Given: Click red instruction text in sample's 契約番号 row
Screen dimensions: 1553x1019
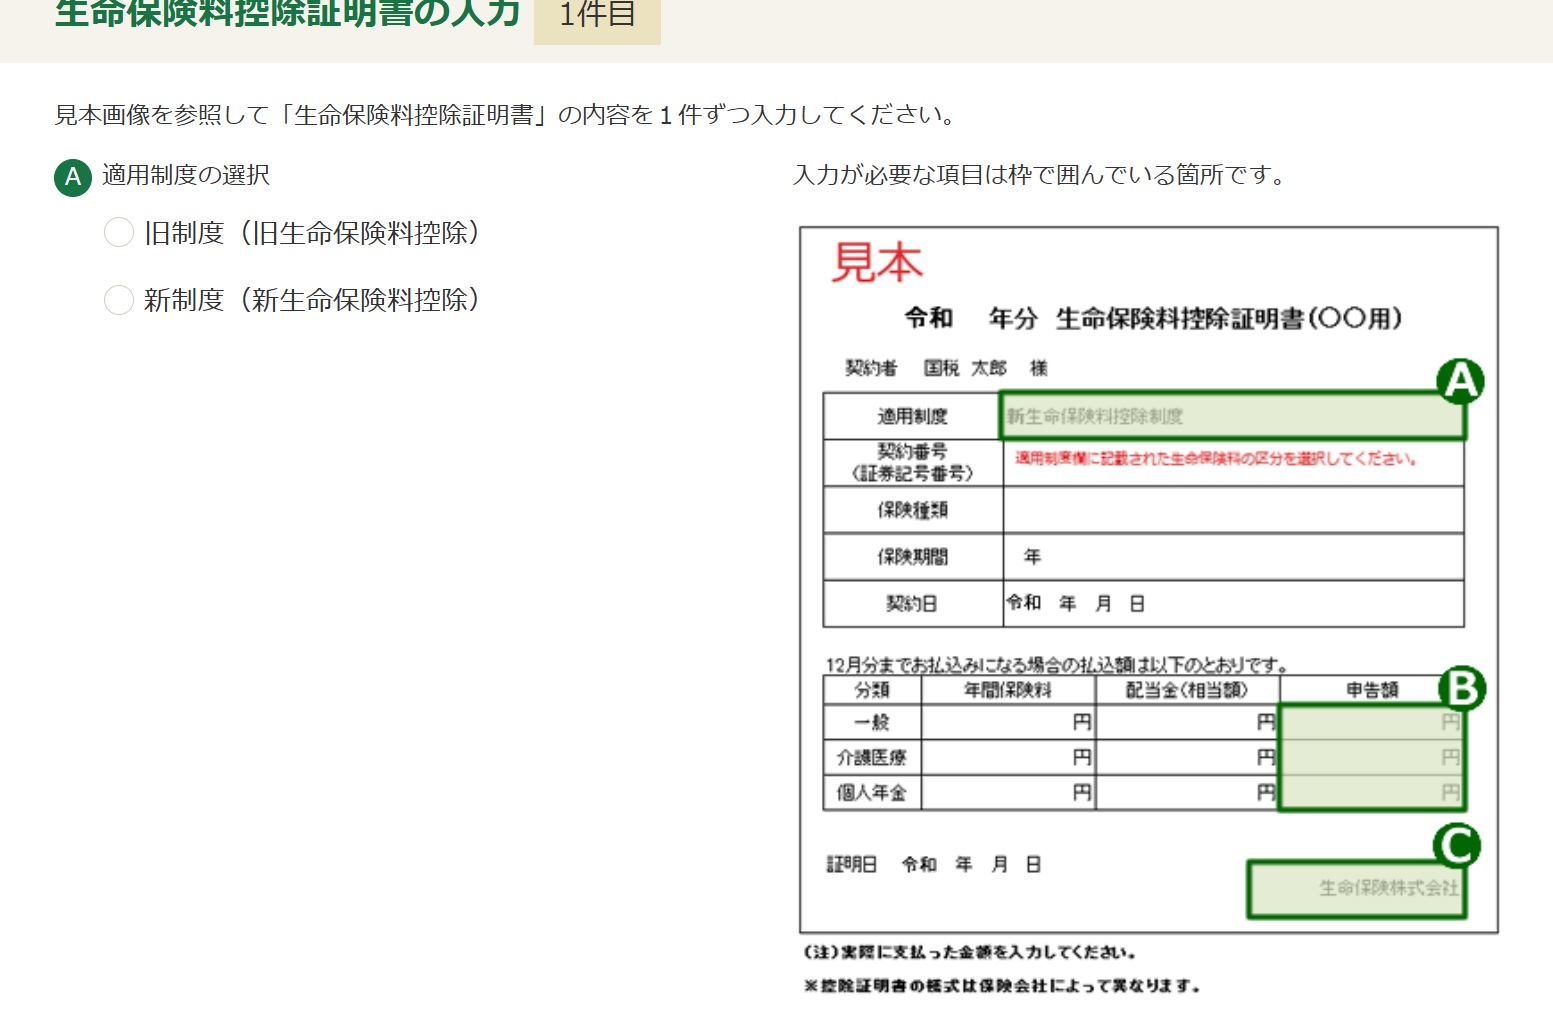Looking at the screenshot, I should (1215, 459).
